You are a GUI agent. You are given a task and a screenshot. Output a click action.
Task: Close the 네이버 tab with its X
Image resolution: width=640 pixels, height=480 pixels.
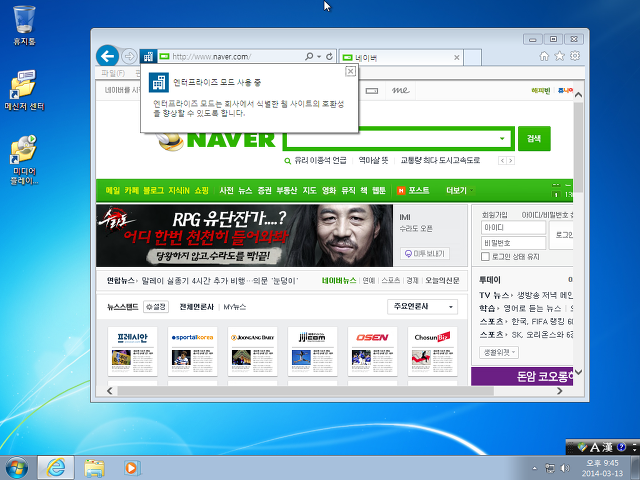[457, 58]
